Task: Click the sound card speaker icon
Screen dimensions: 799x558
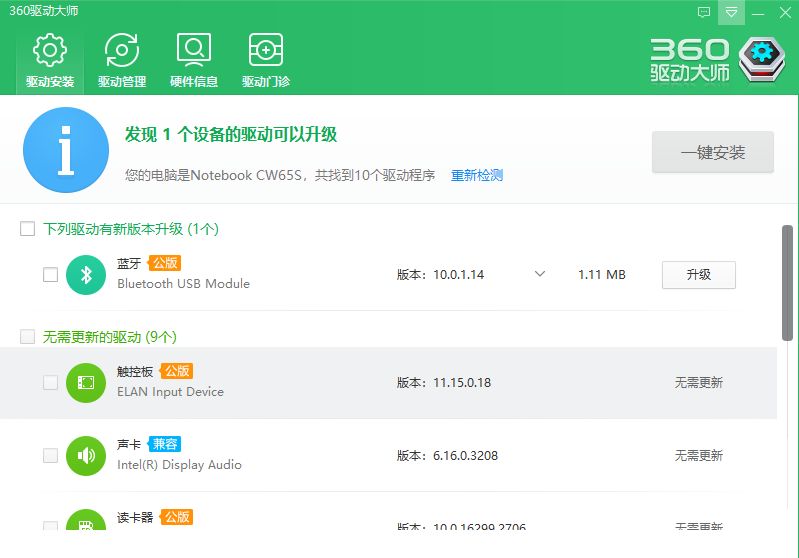Action: point(86,456)
